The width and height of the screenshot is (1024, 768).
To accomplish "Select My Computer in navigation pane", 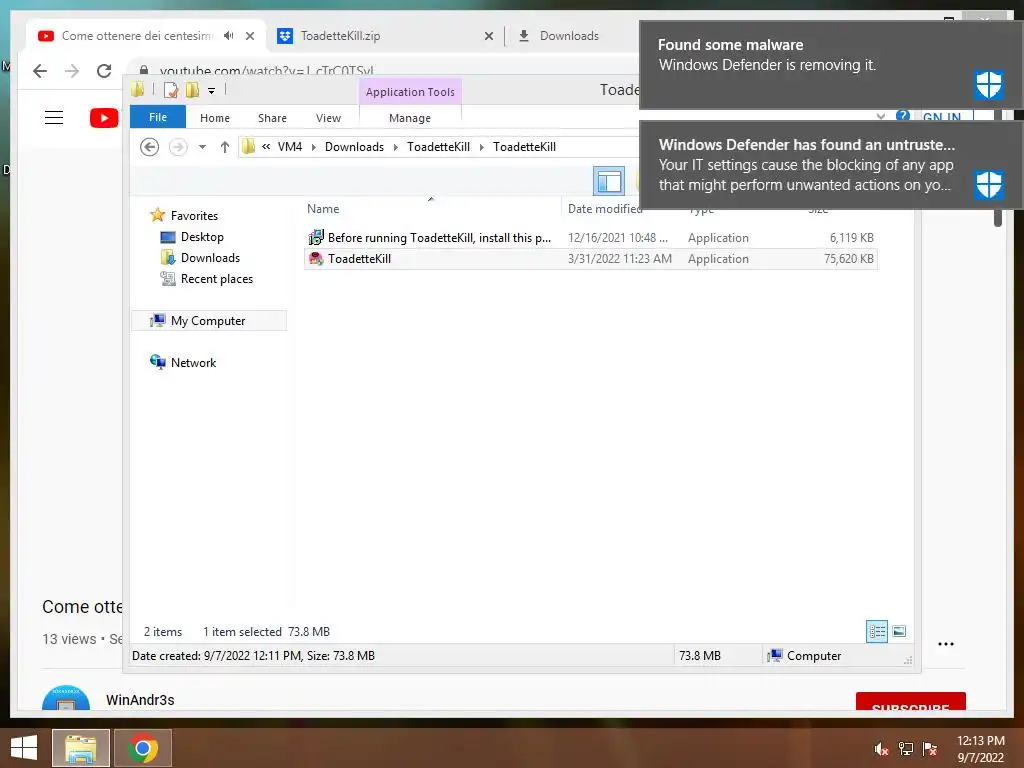I will (209, 321).
